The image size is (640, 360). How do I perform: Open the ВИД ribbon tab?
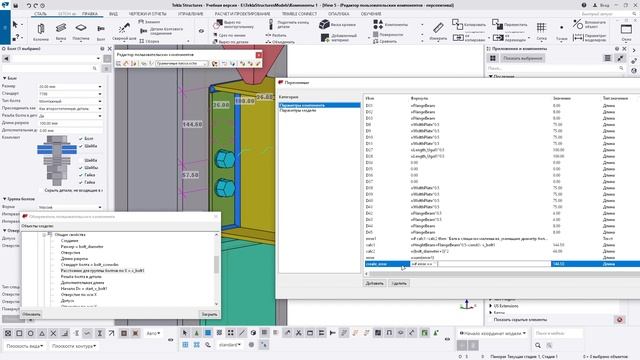[113, 14]
